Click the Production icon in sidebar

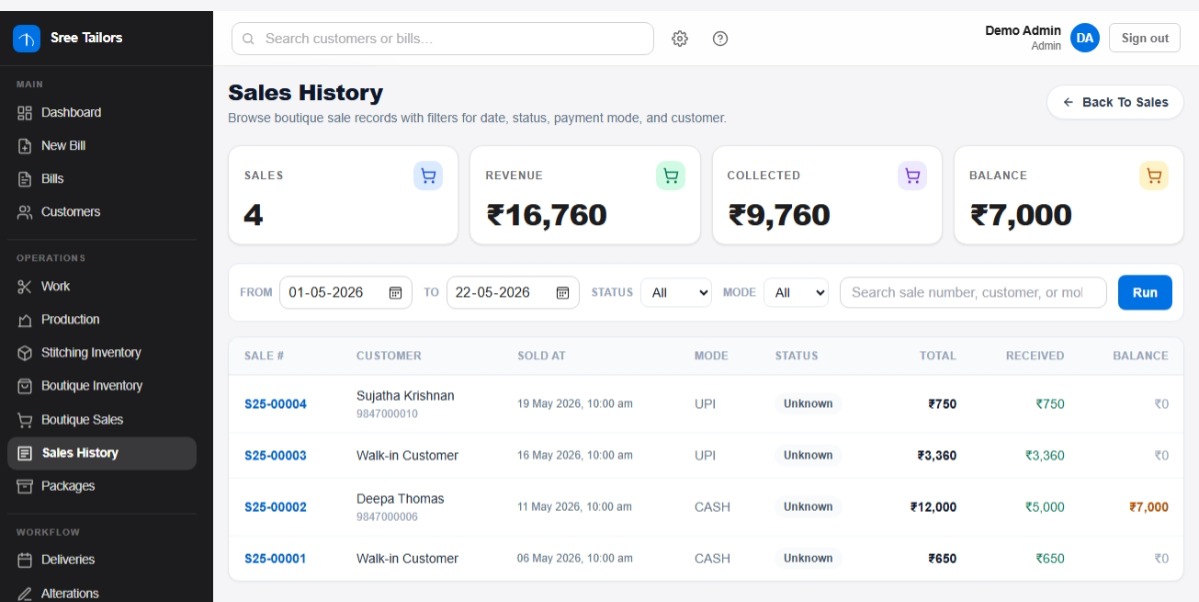tap(24, 320)
